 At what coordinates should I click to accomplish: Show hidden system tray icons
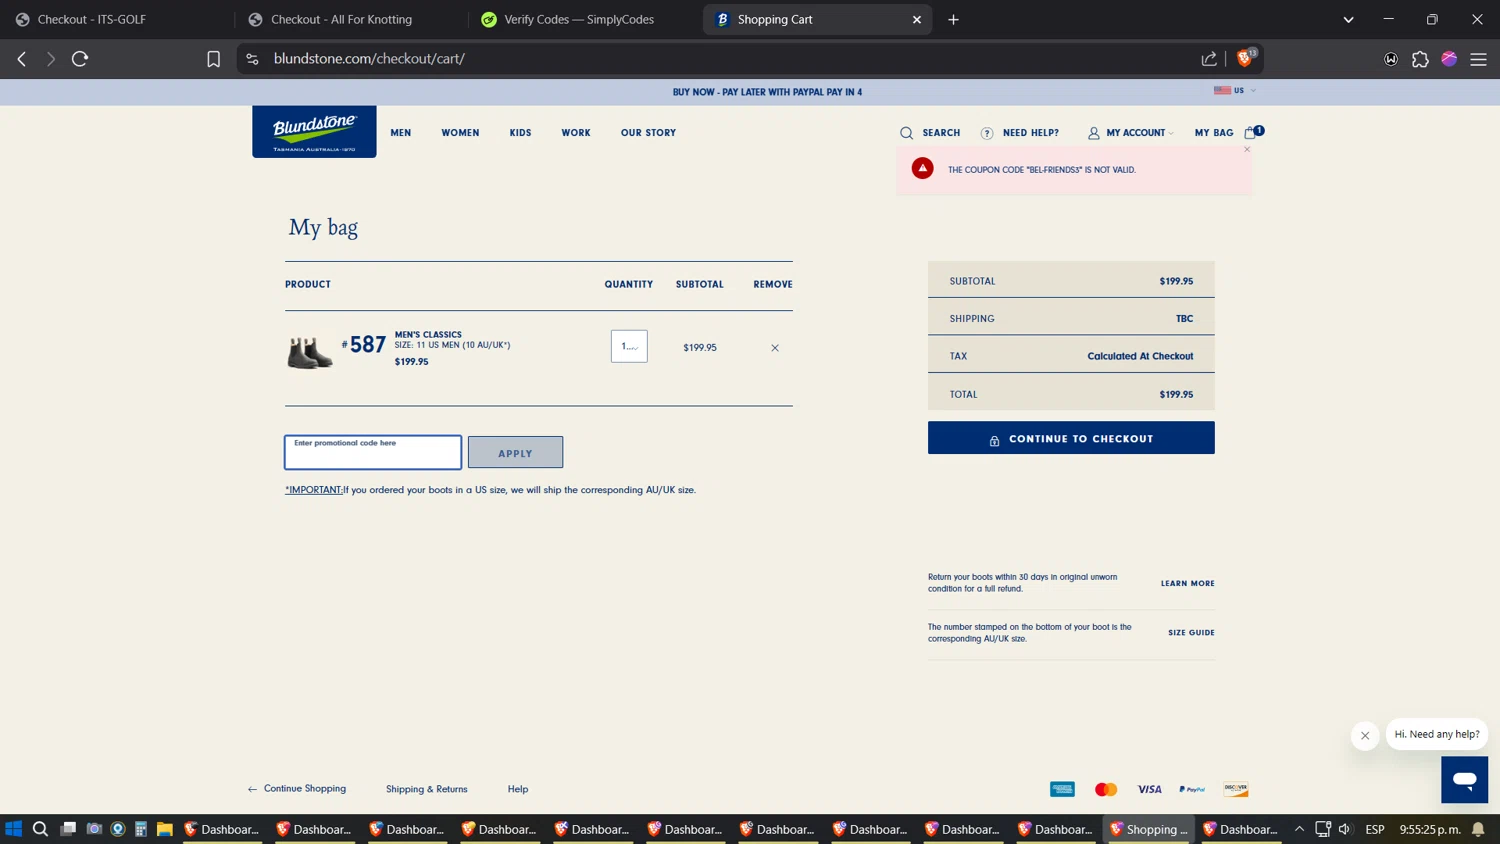[1299, 829]
